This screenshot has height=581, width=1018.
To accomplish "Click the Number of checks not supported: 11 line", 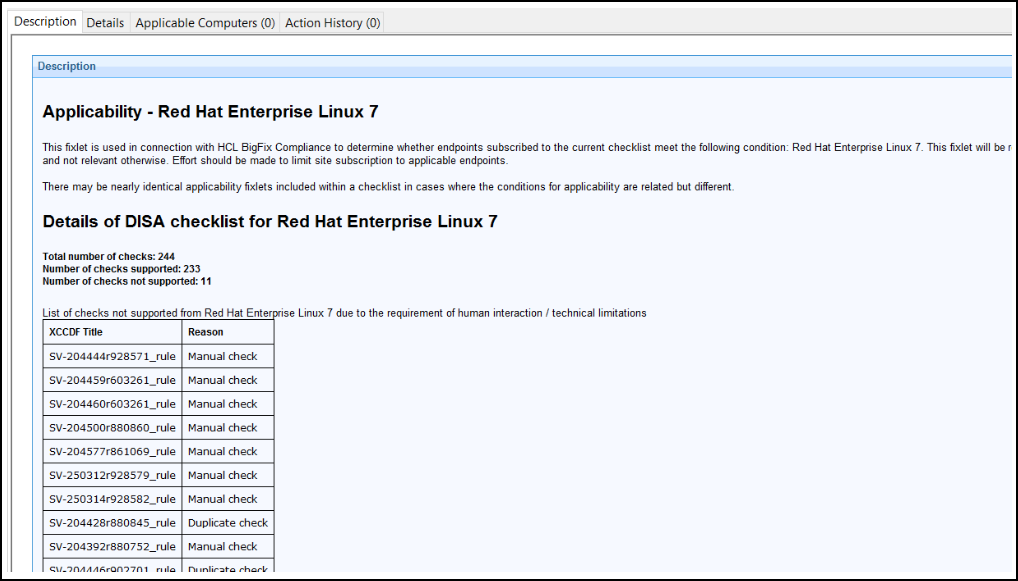I will click(127, 281).
